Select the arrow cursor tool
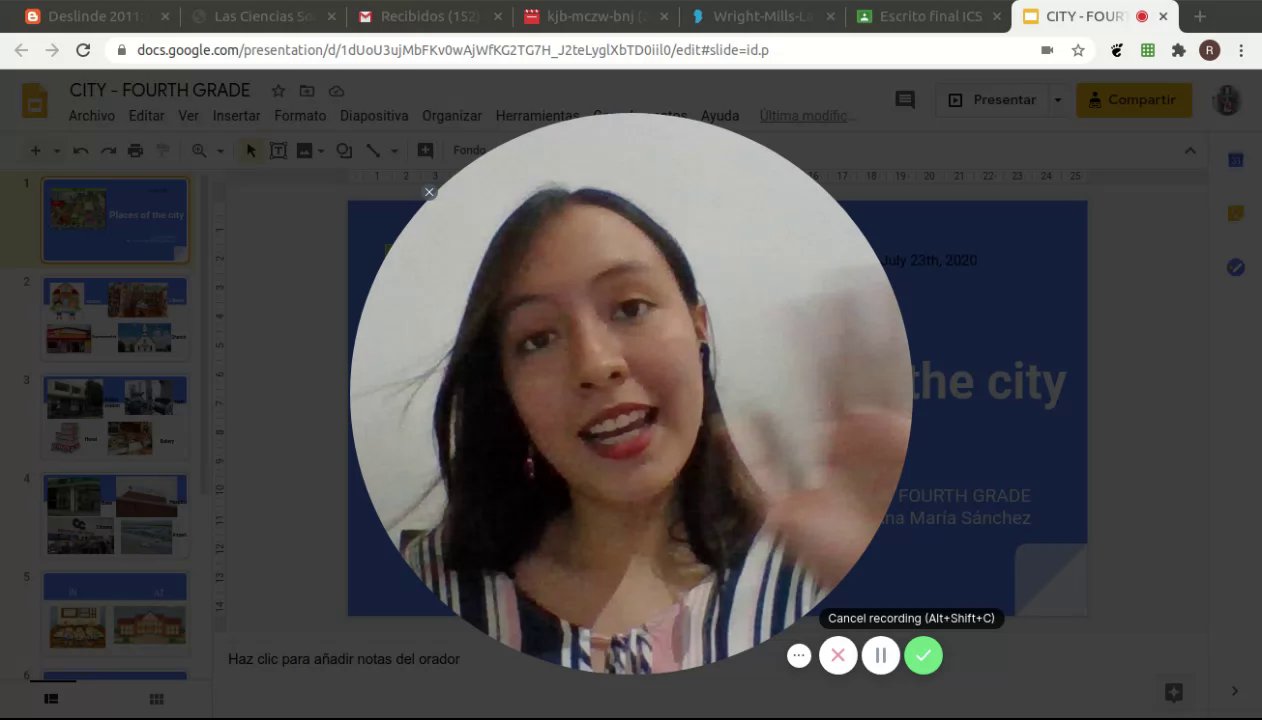This screenshot has width=1262, height=720. tap(251, 151)
